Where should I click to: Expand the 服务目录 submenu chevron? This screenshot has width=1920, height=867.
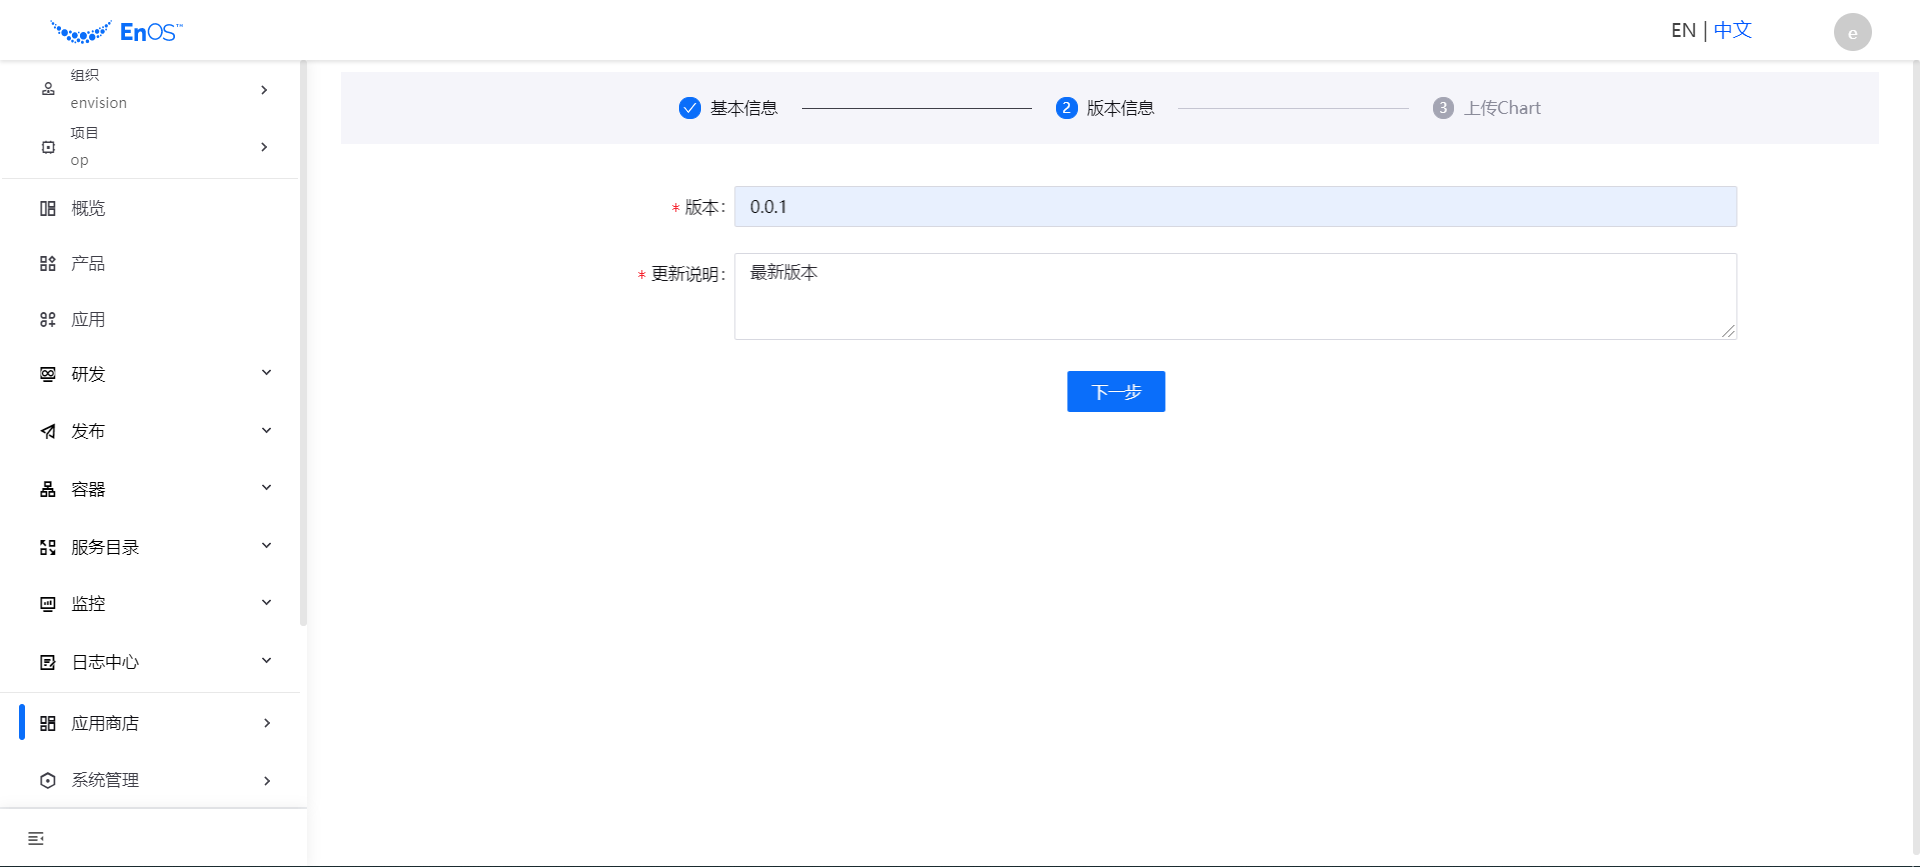tap(266, 546)
